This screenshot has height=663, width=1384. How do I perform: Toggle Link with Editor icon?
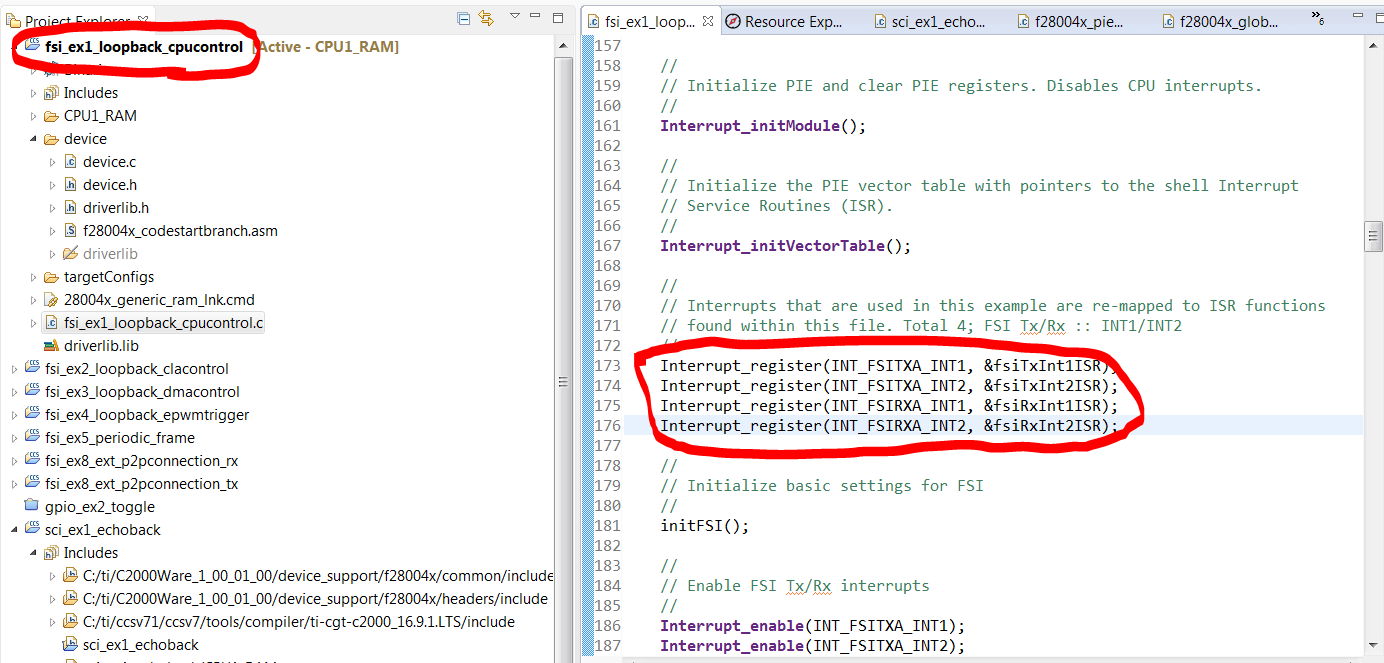point(487,18)
